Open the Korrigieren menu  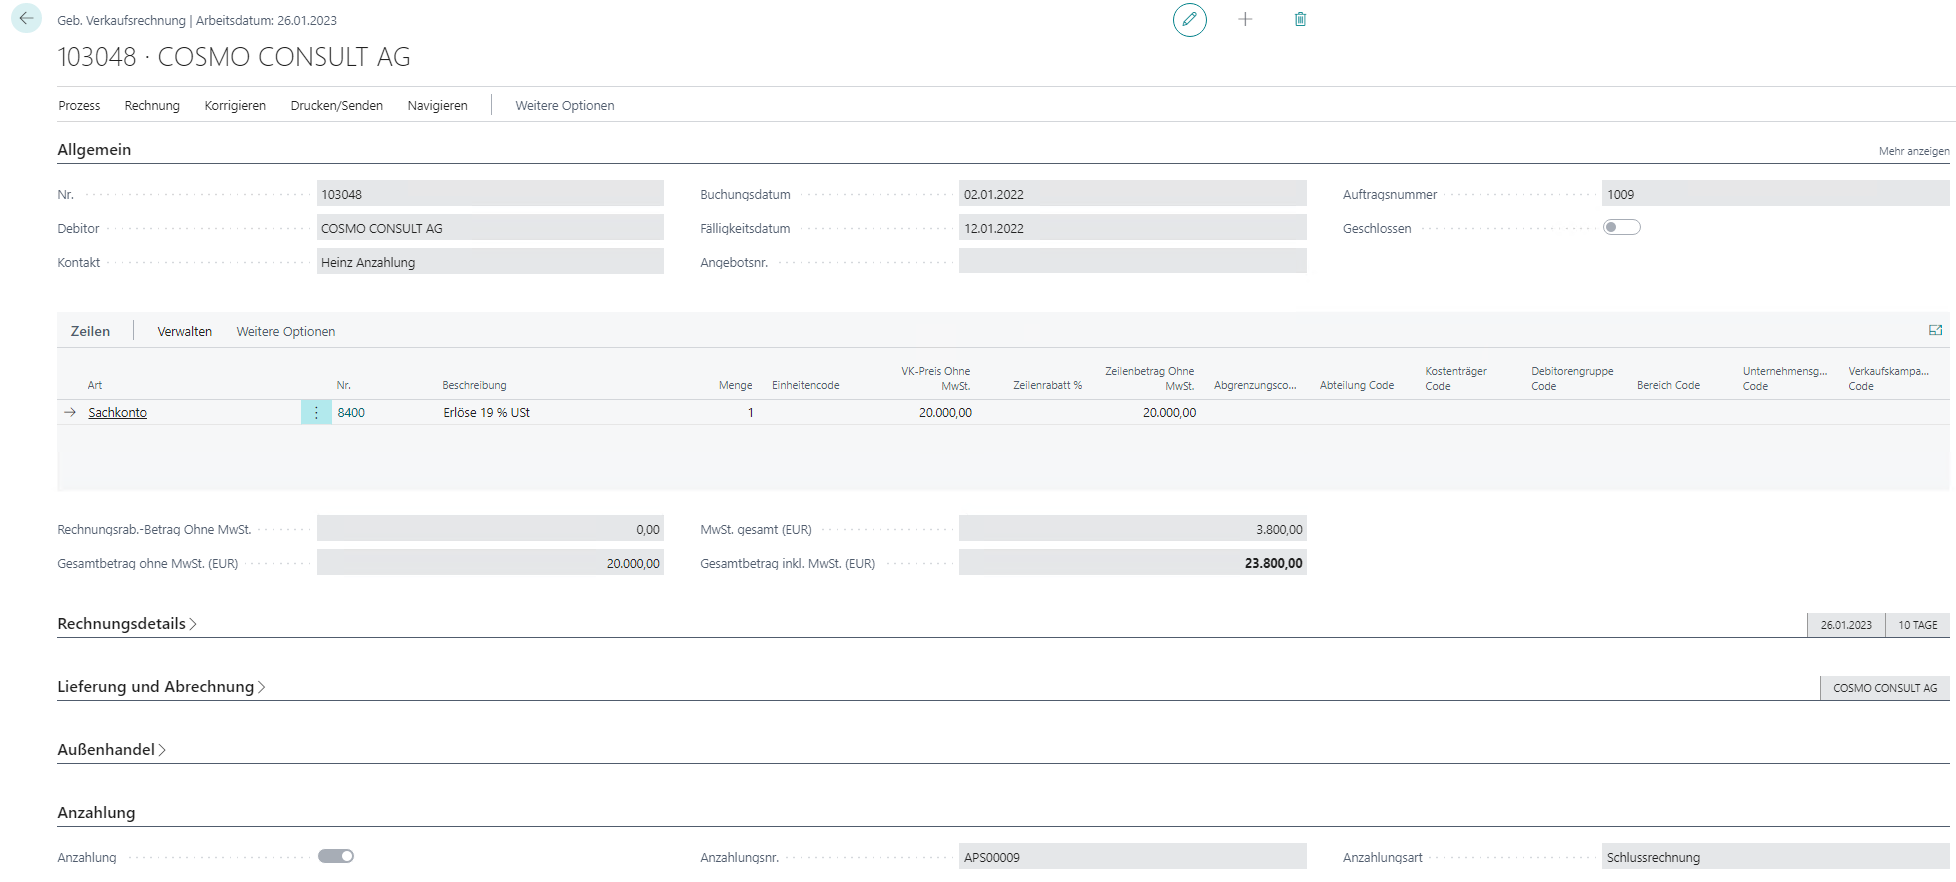coord(235,105)
